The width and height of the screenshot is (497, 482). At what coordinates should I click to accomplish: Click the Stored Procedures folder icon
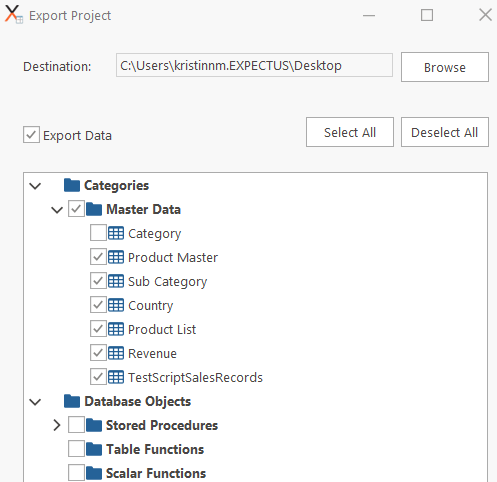(x=94, y=425)
